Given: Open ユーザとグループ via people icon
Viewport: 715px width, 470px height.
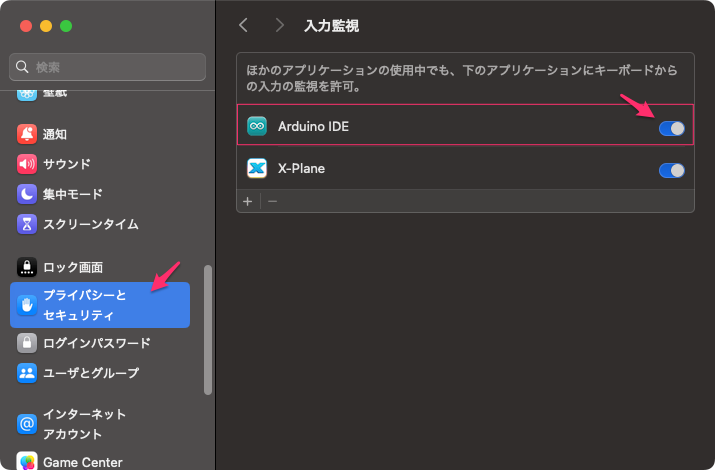Looking at the screenshot, I should click(27, 373).
